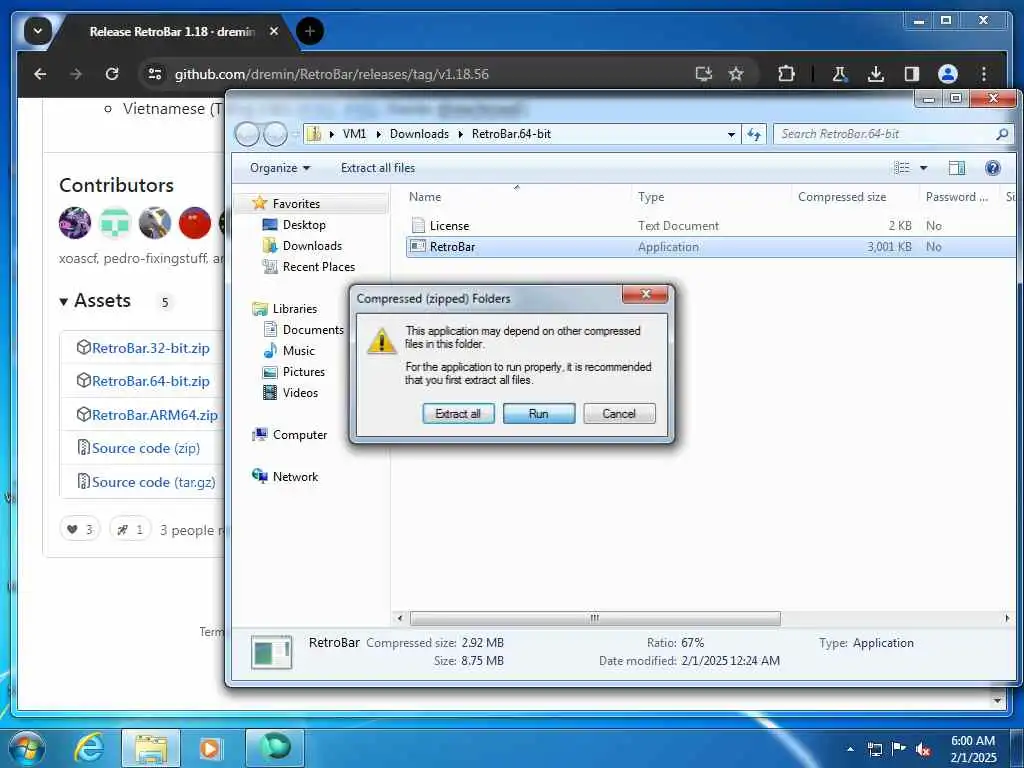Download RetroBar.32-bit.zip asset
The width and height of the screenshot is (1024, 768).
(x=151, y=347)
